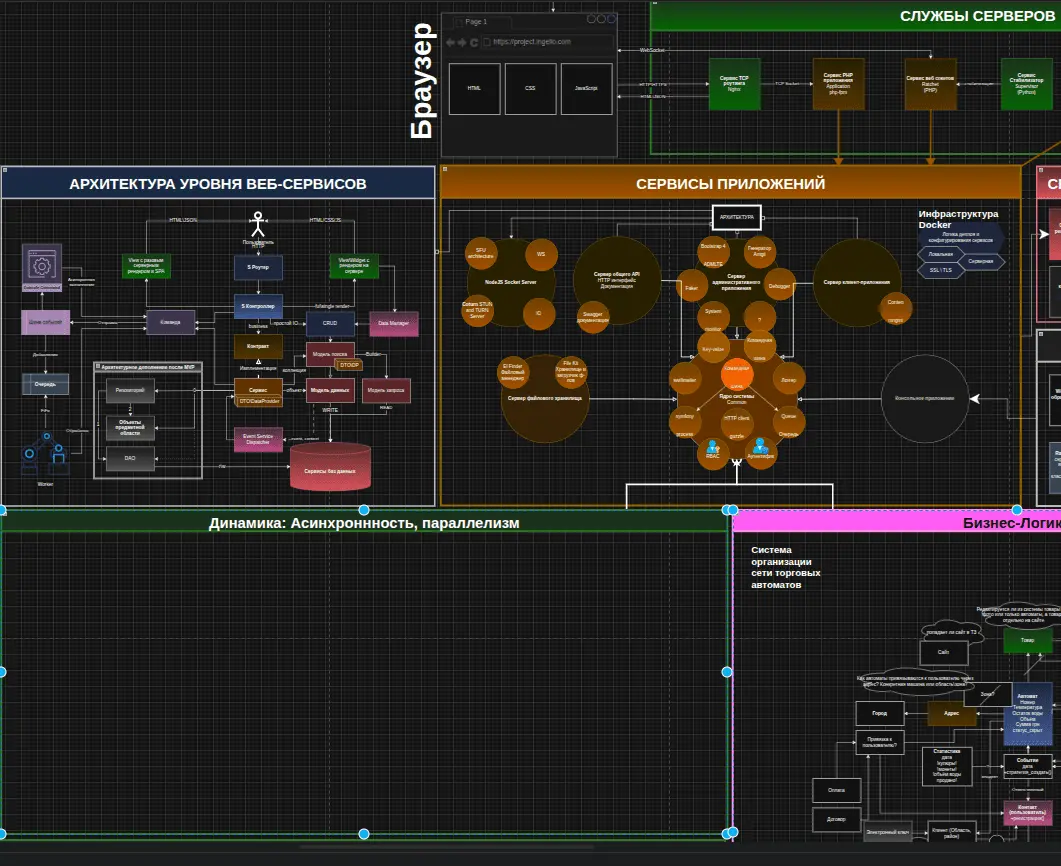The height and width of the screenshot is (866, 1061).
Task: Select the bright orange center circle in system core
Action: (x=736, y=373)
